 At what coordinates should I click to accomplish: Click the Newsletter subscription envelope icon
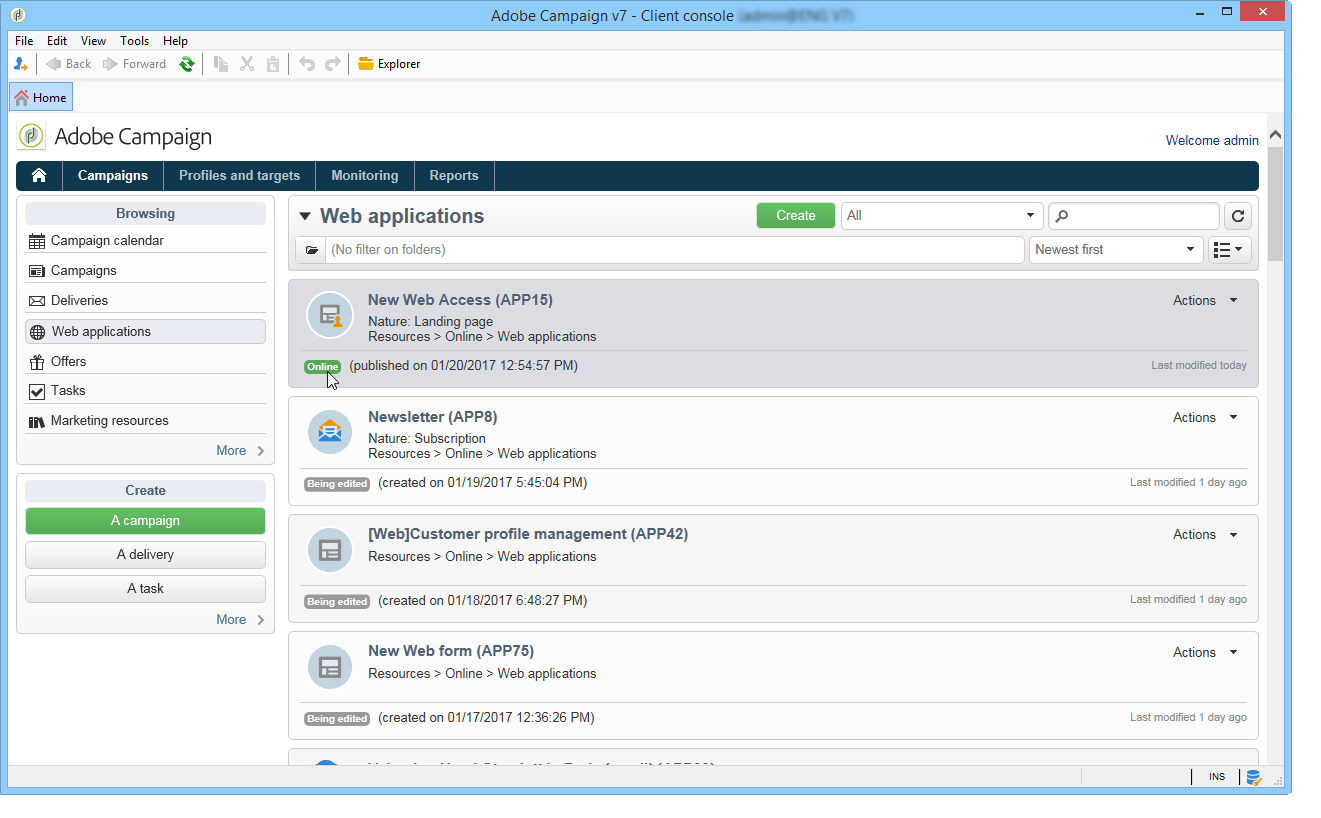[x=330, y=433]
